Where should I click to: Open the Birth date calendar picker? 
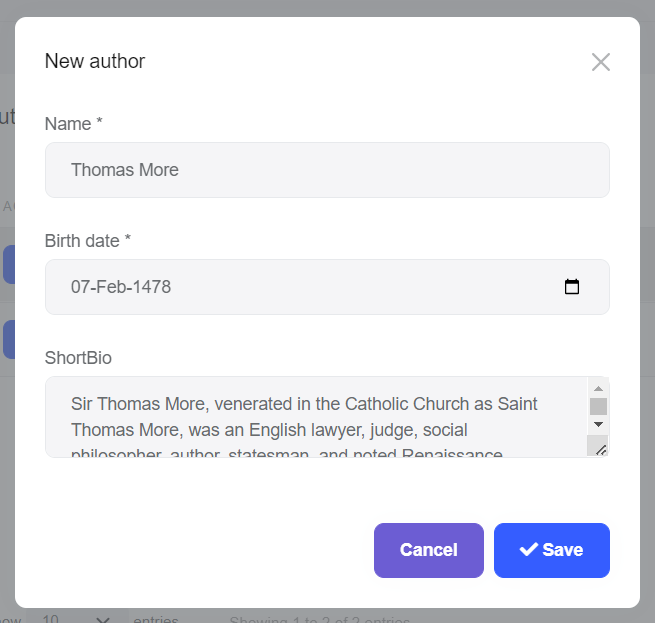tap(572, 287)
